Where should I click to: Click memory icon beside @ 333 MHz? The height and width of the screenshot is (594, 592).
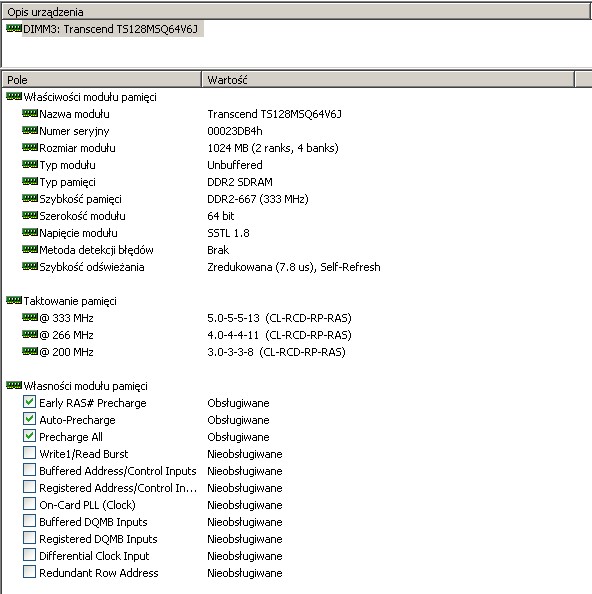click(x=30, y=317)
